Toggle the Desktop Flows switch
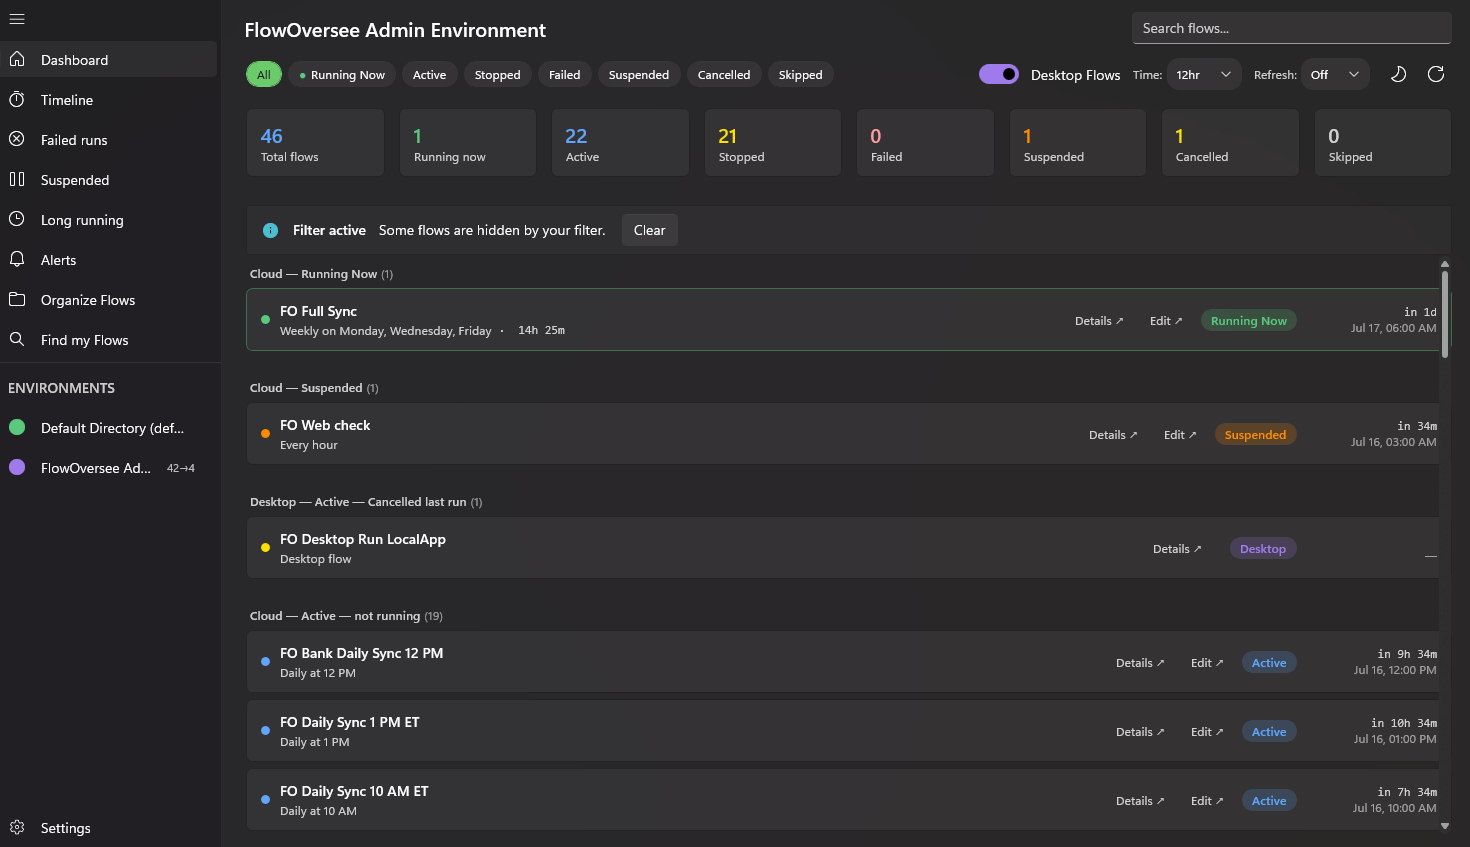Viewport: 1470px width, 847px height. pyautogui.click(x=999, y=75)
